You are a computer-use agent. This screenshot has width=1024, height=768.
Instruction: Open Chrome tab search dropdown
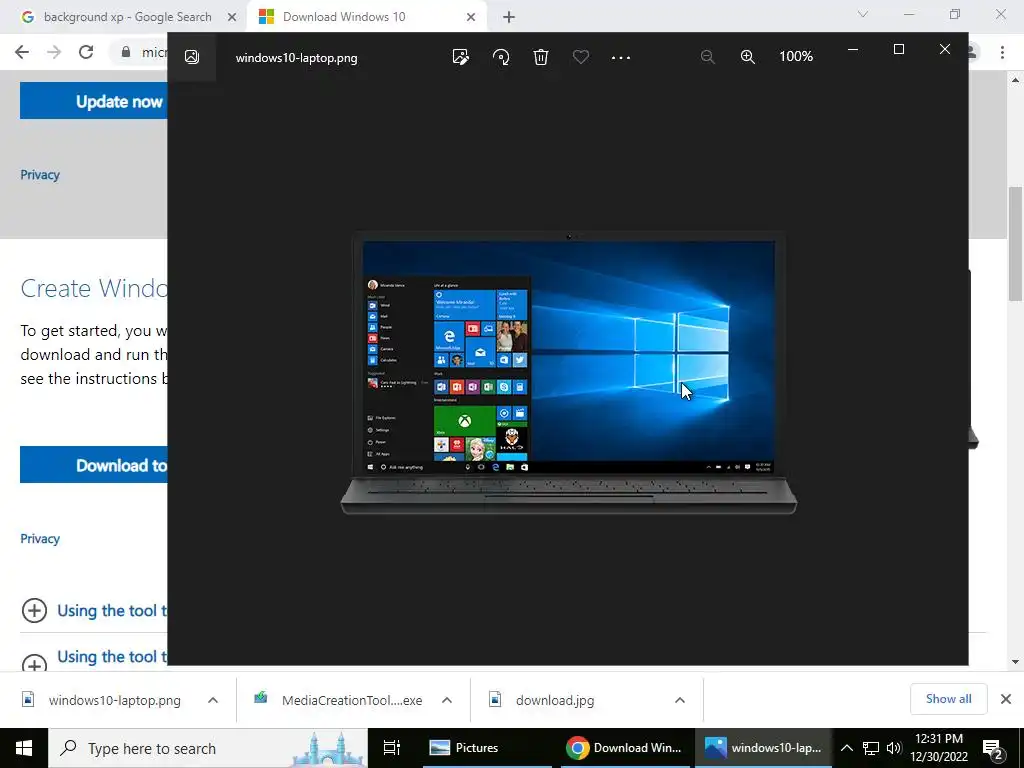(863, 14)
